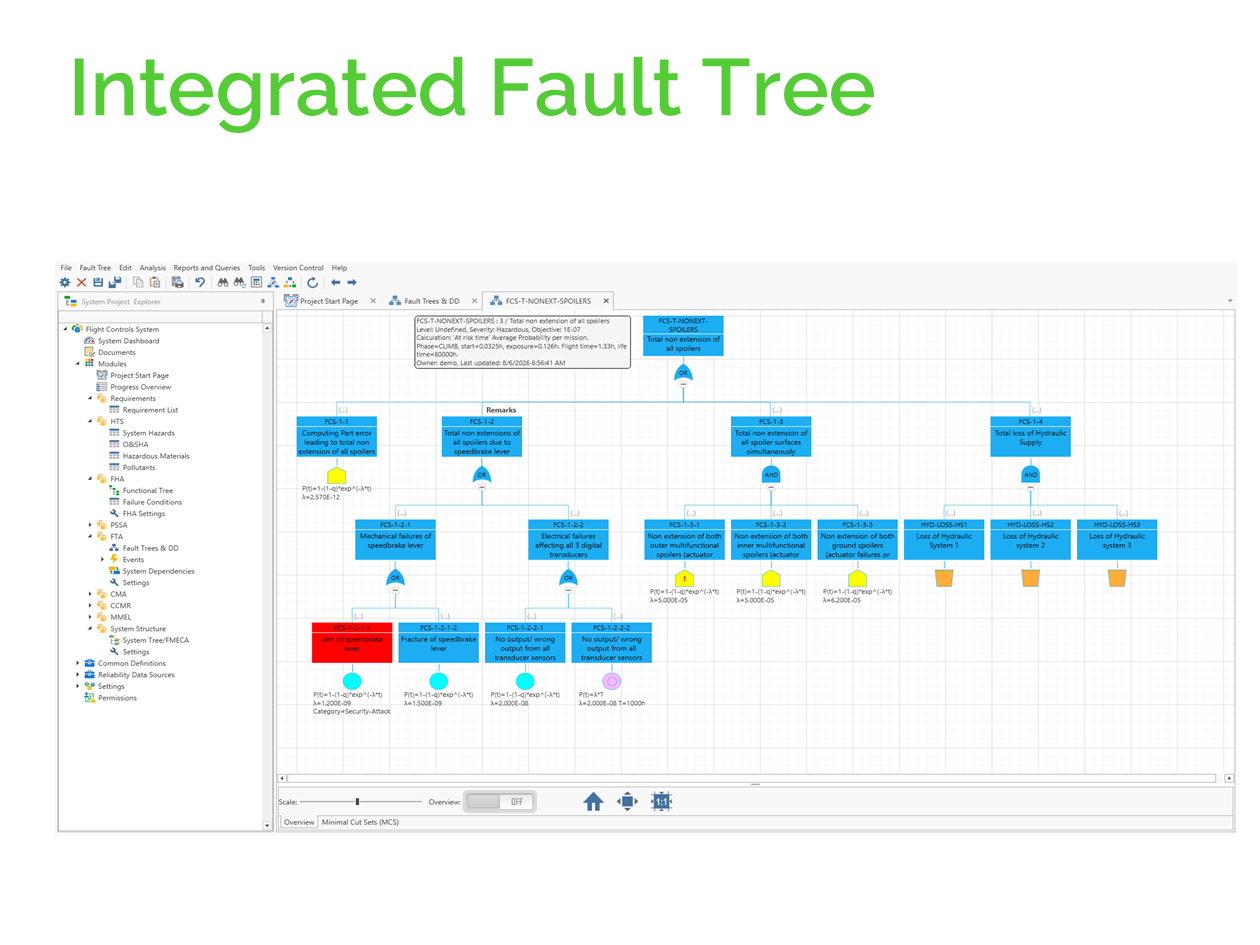The image size is (1260, 945).
Task: Click the Print toolbar icon
Action: click(x=177, y=283)
